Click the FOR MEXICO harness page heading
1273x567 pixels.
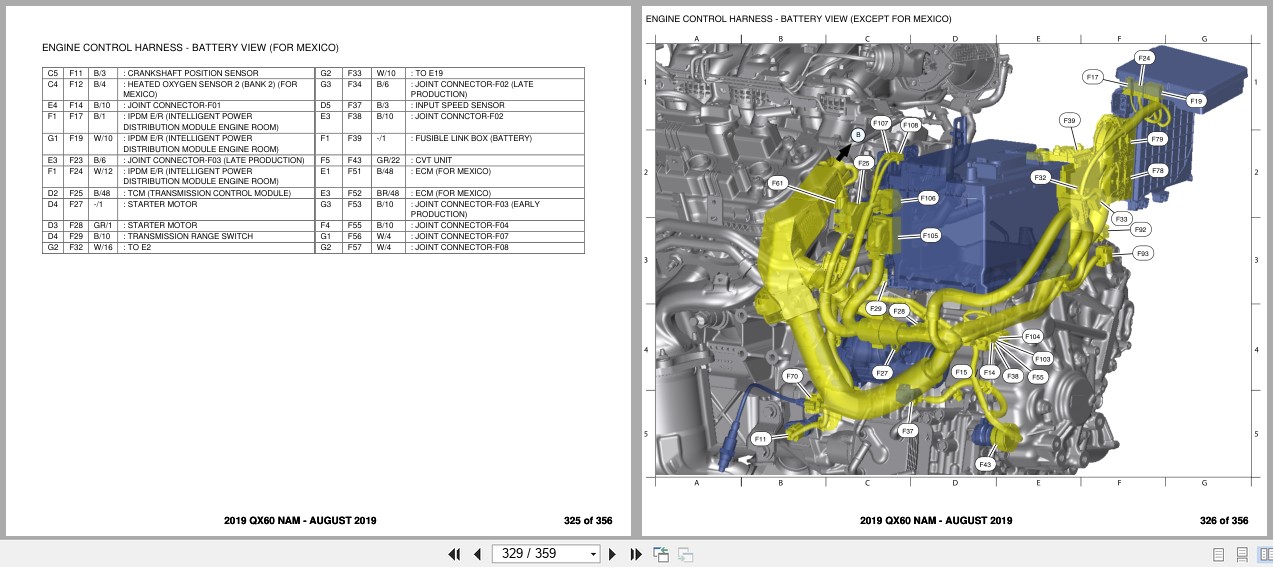click(190, 47)
